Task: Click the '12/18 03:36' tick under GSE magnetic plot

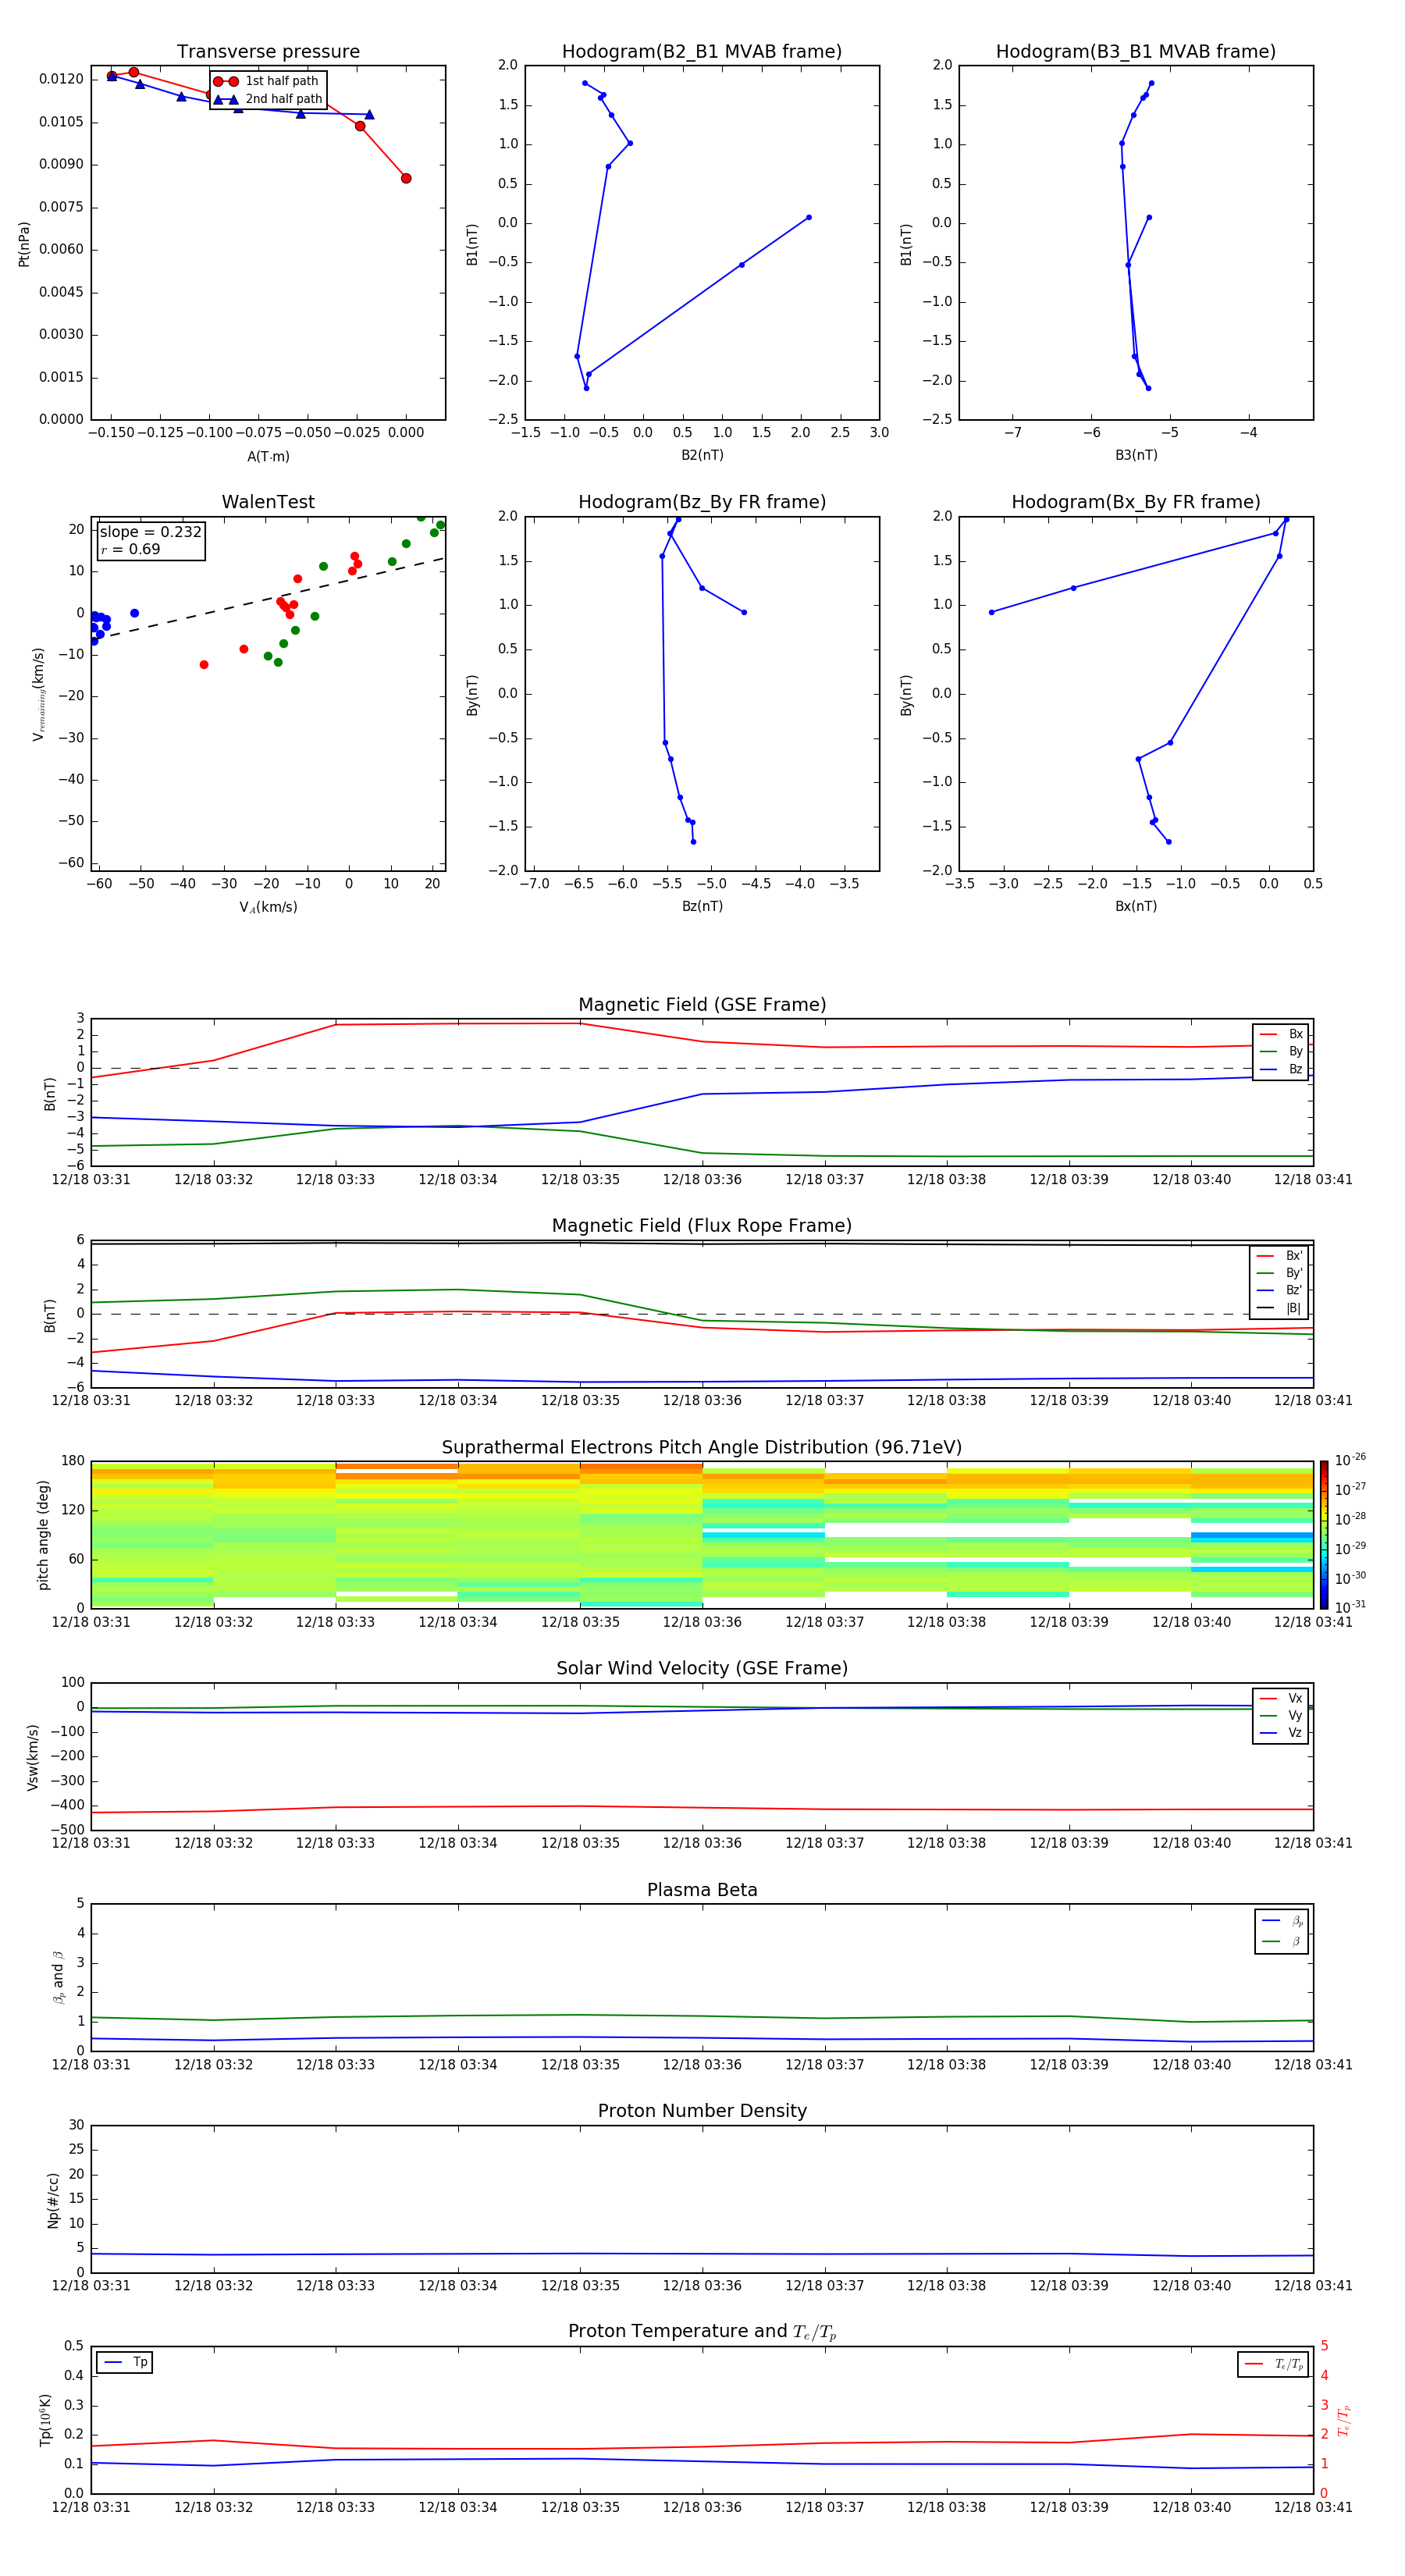Action: tap(702, 1180)
